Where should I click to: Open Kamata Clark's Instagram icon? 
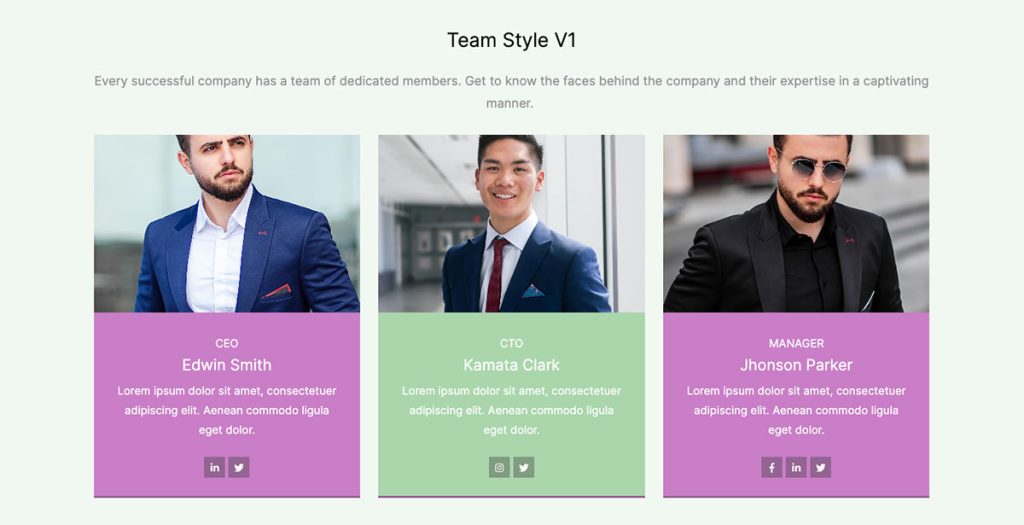point(499,468)
